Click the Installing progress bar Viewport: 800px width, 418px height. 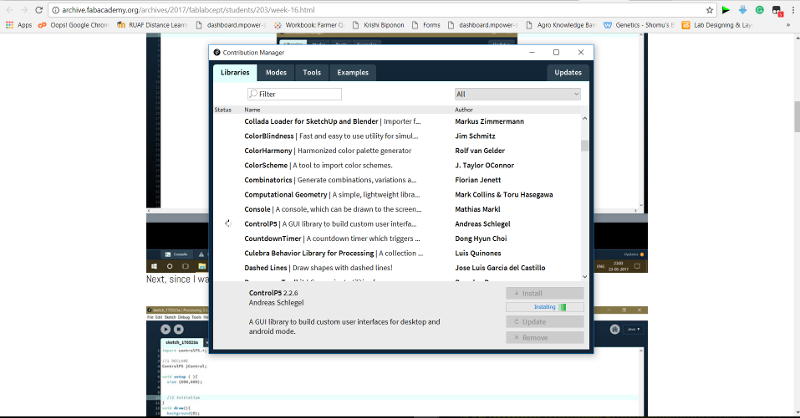[545, 307]
